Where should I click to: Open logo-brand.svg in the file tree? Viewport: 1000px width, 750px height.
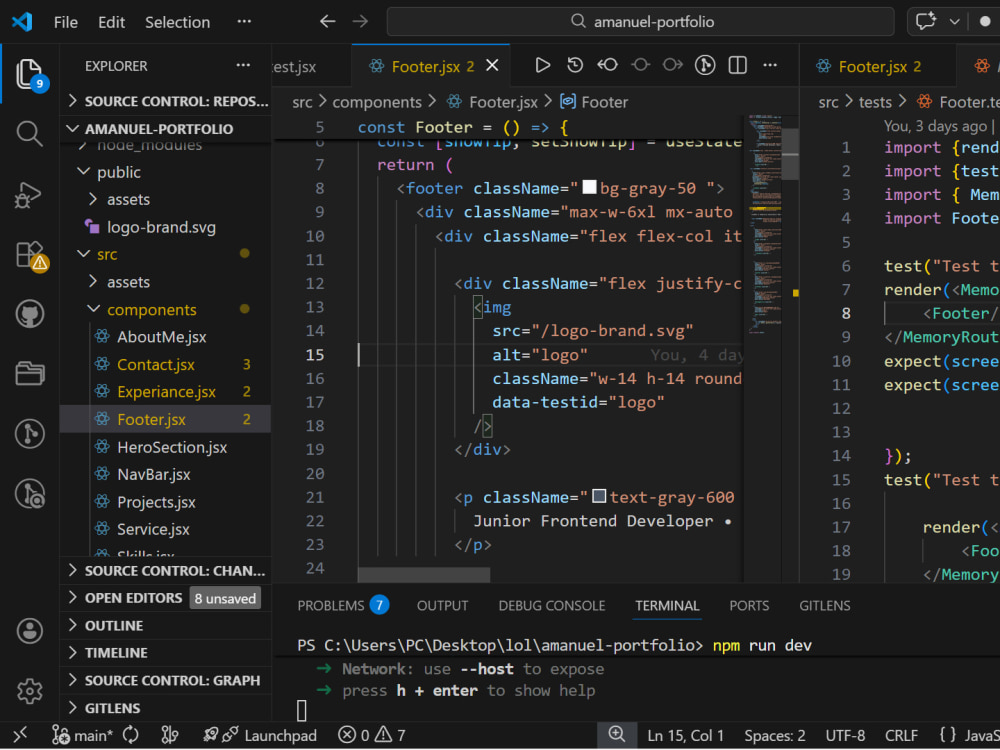pyautogui.click(x=161, y=228)
